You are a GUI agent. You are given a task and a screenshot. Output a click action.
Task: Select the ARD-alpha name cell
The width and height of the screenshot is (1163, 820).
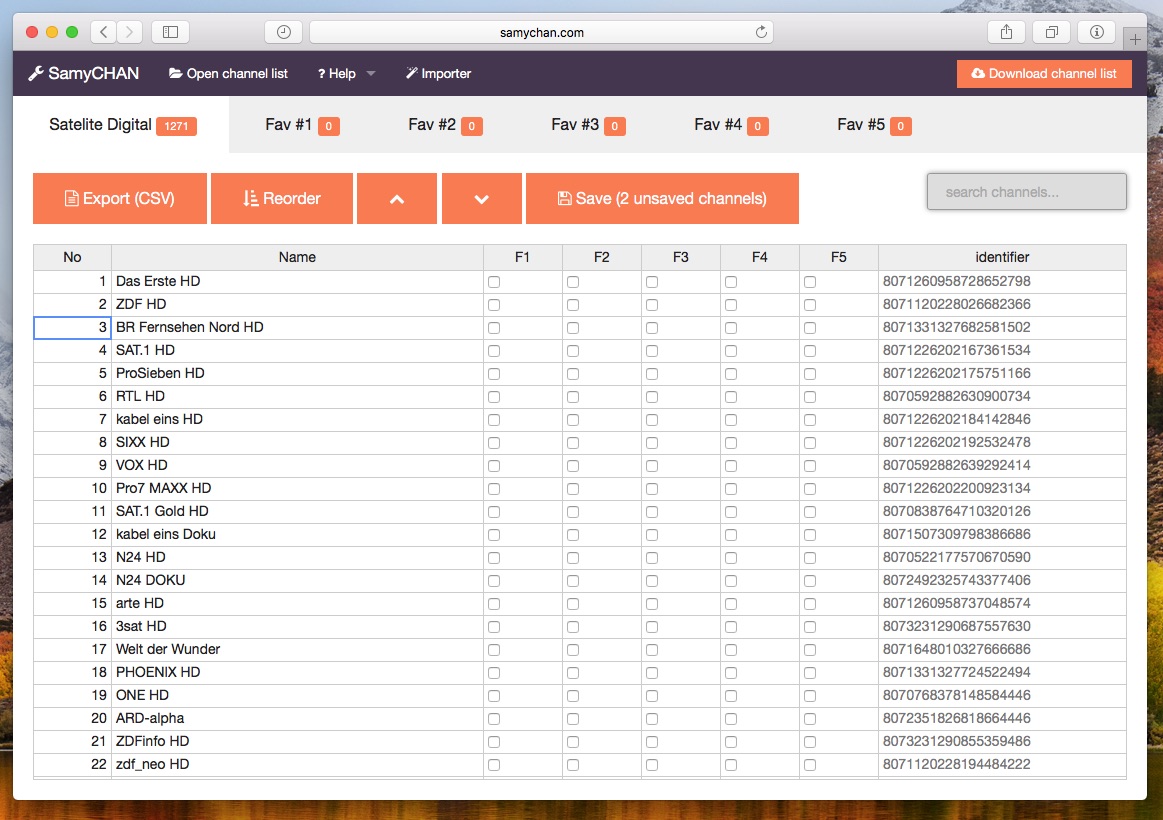(x=297, y=718)
